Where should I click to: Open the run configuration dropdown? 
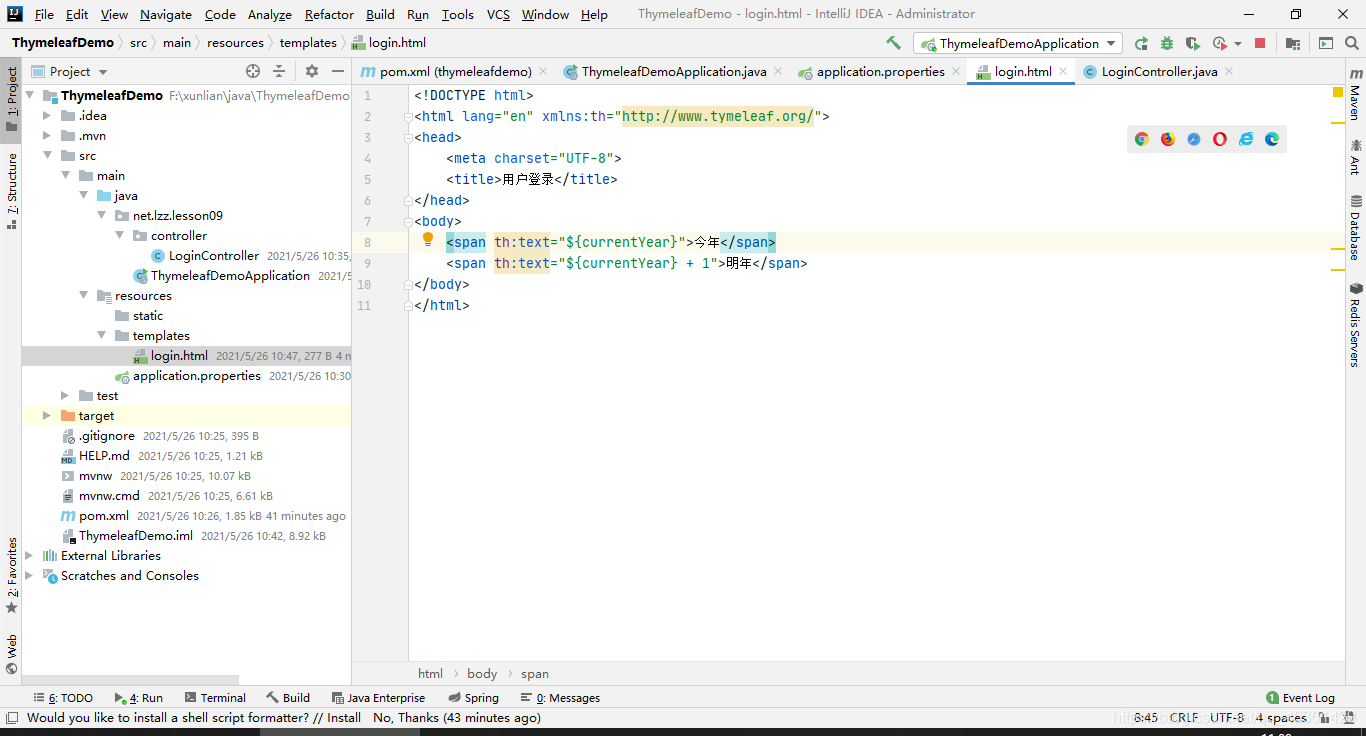[x=1017, y=43]
